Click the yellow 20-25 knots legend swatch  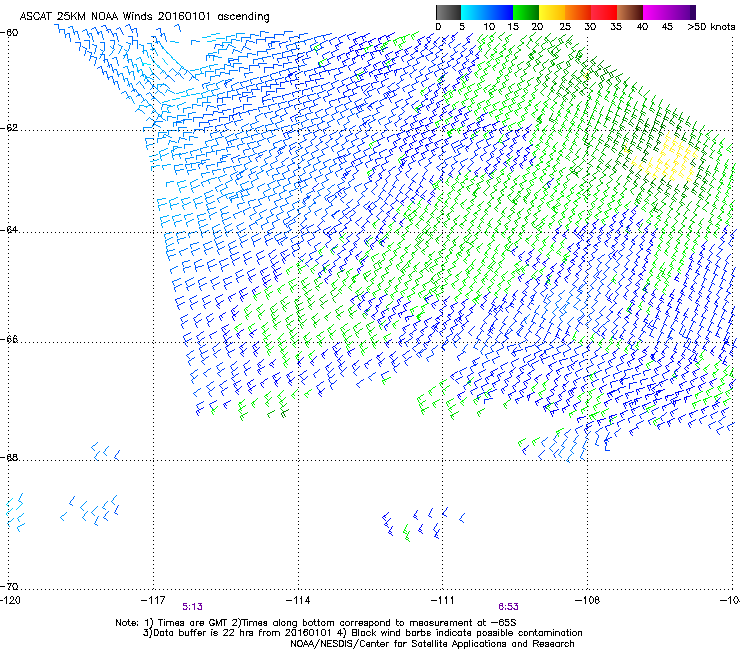[x=552, y=12]
